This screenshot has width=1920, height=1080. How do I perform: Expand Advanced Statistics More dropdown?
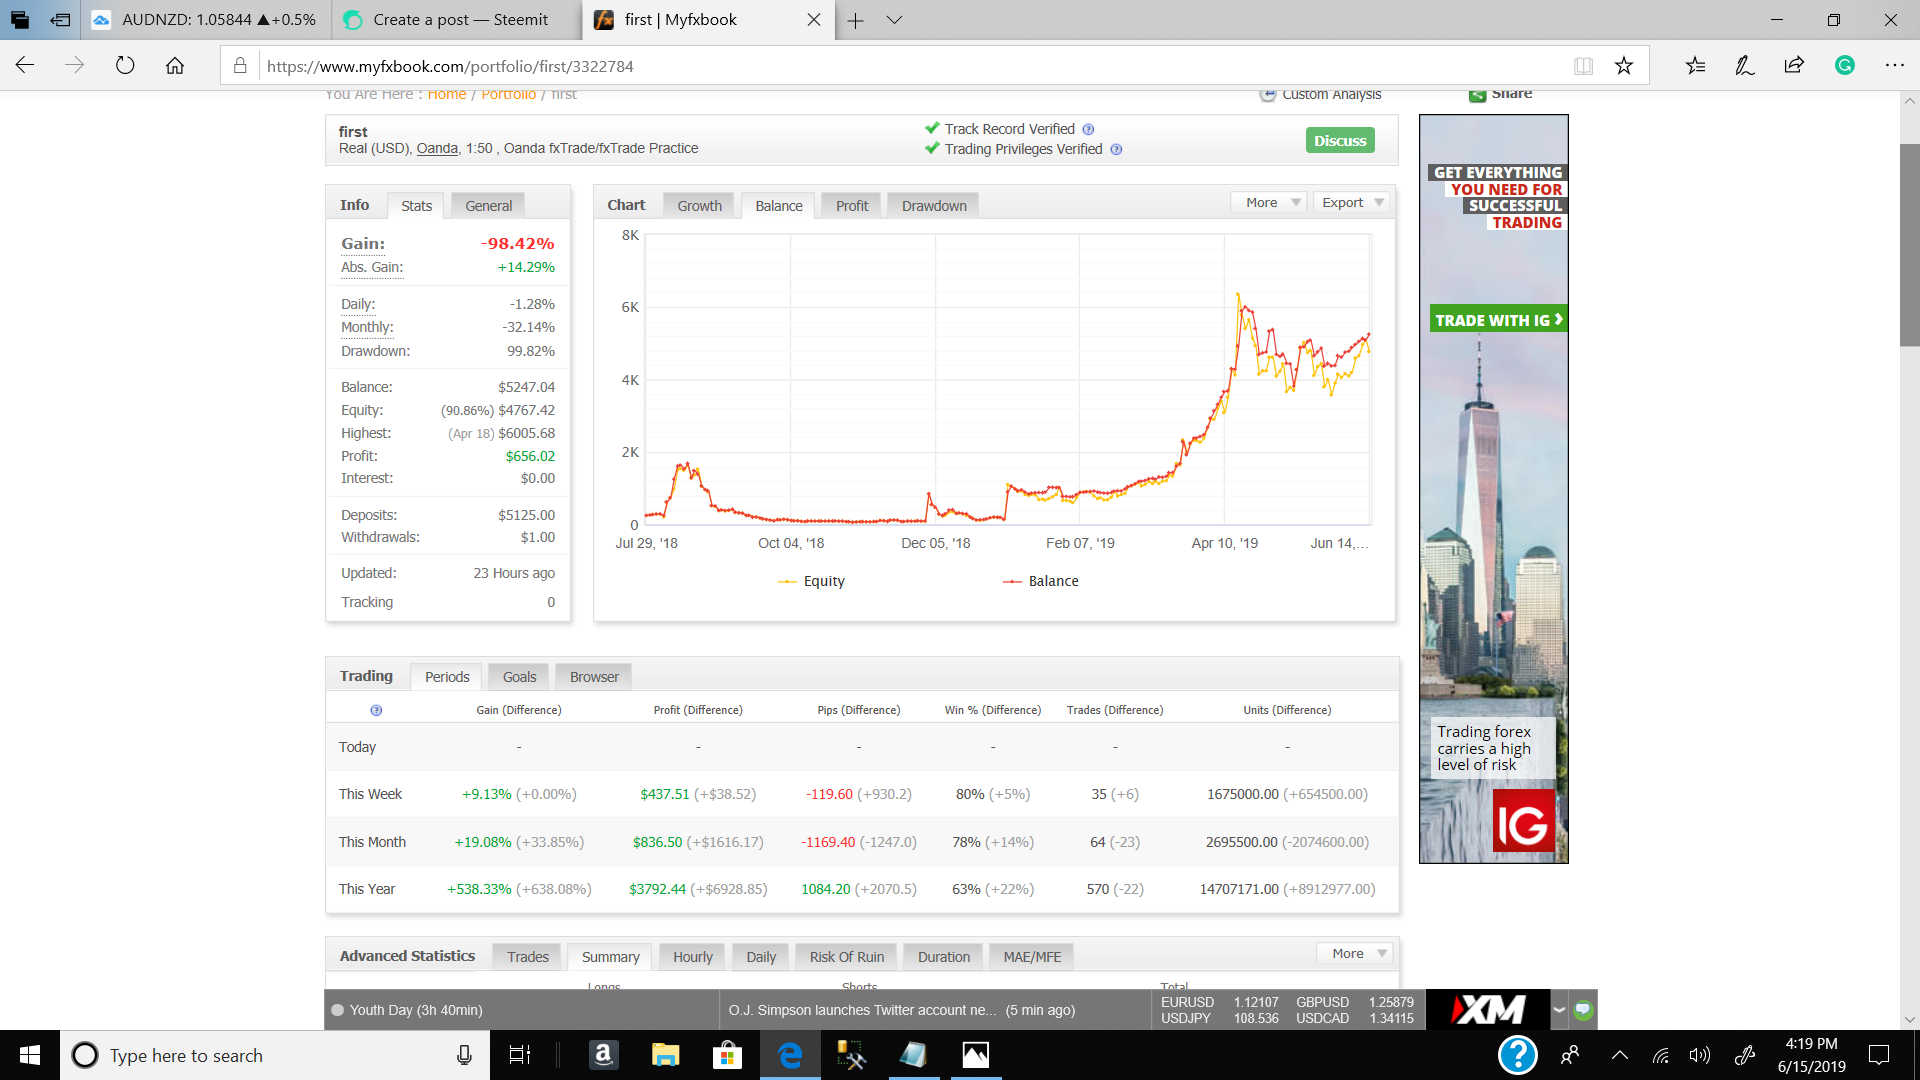(x=1356, y=953)
